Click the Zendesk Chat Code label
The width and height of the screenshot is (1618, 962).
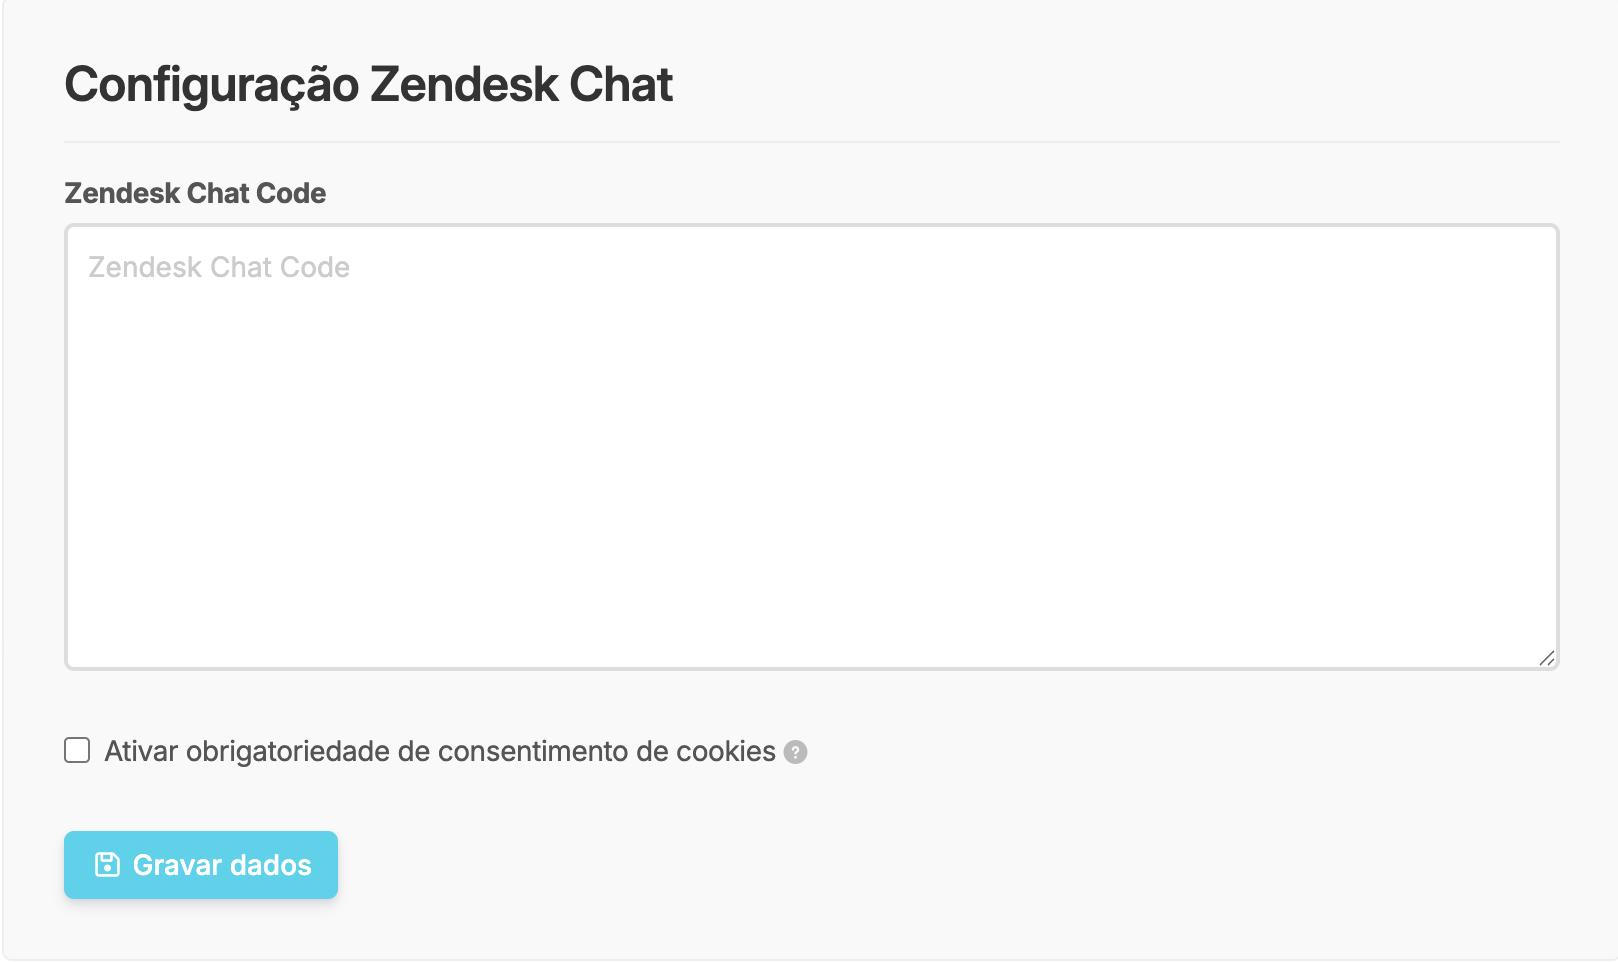click(194, 192)
